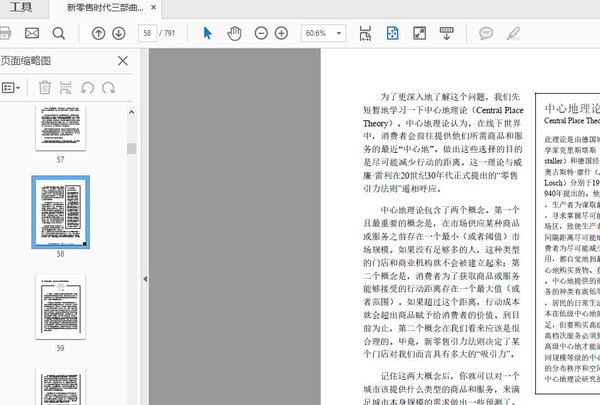Click the thumbnail scrollbar up arrow
Image resolution: width=600 pixels, height=405 pixels.
132,112
